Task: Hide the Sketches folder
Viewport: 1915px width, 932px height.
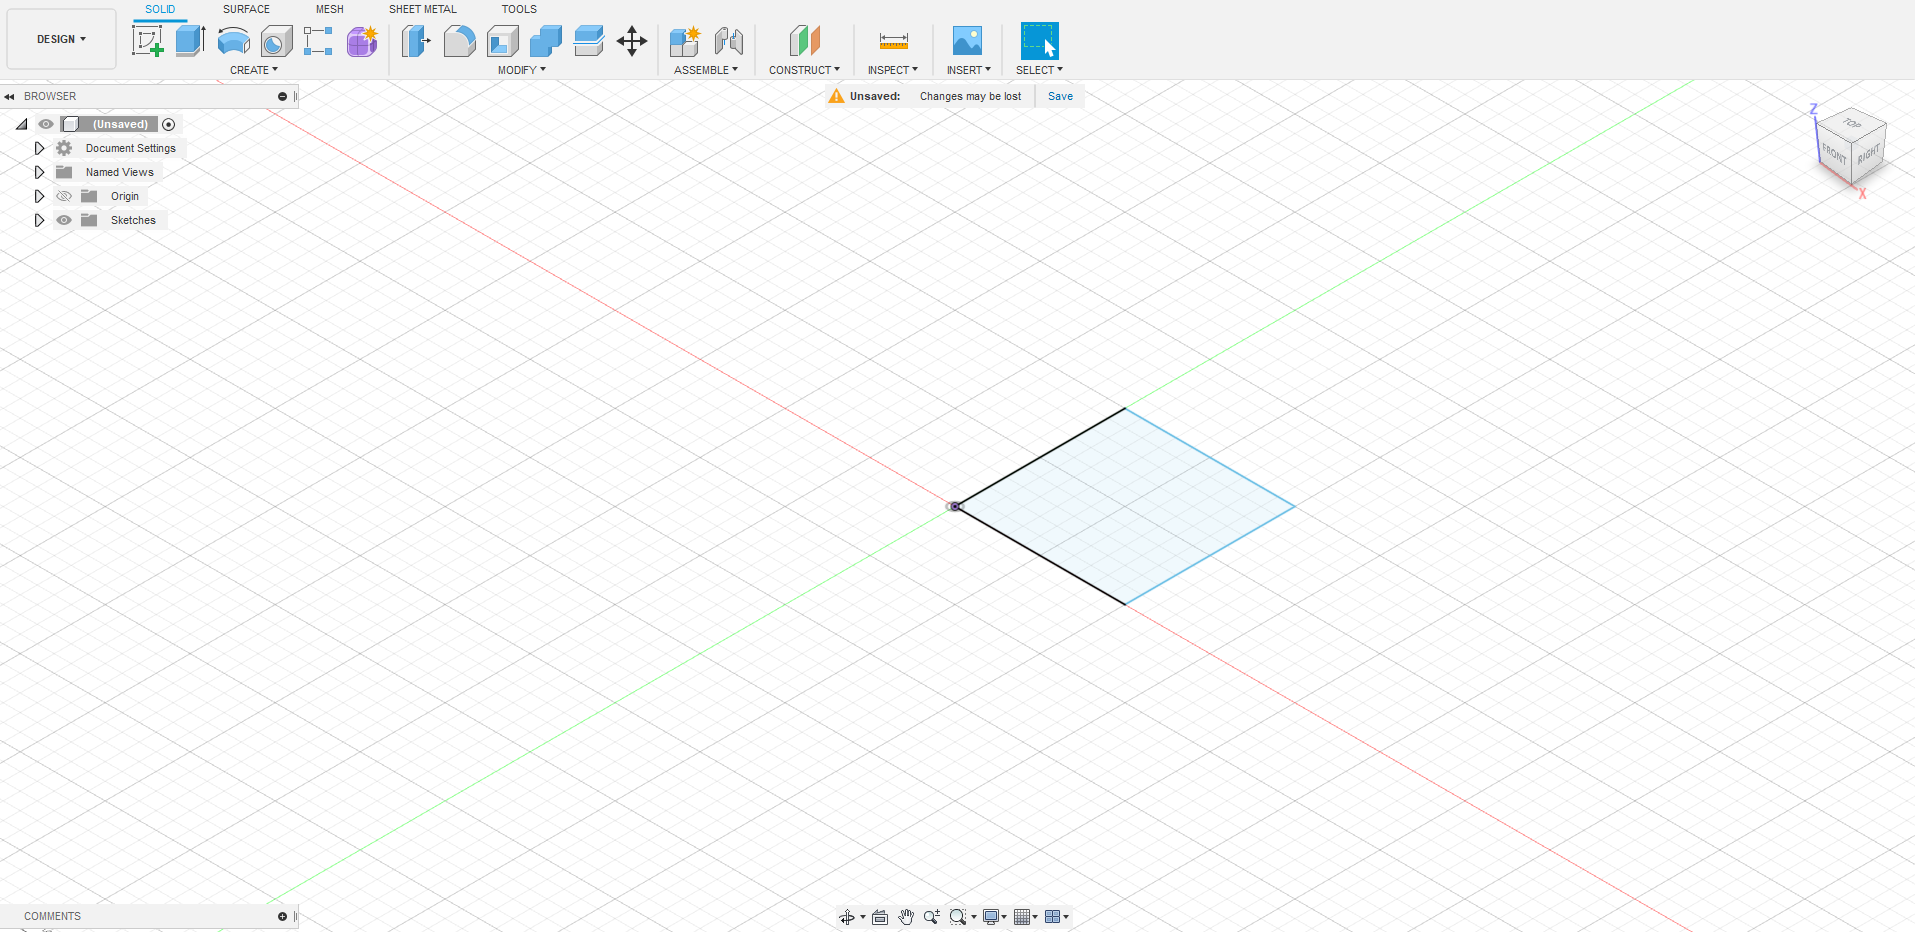Action: 64,220
